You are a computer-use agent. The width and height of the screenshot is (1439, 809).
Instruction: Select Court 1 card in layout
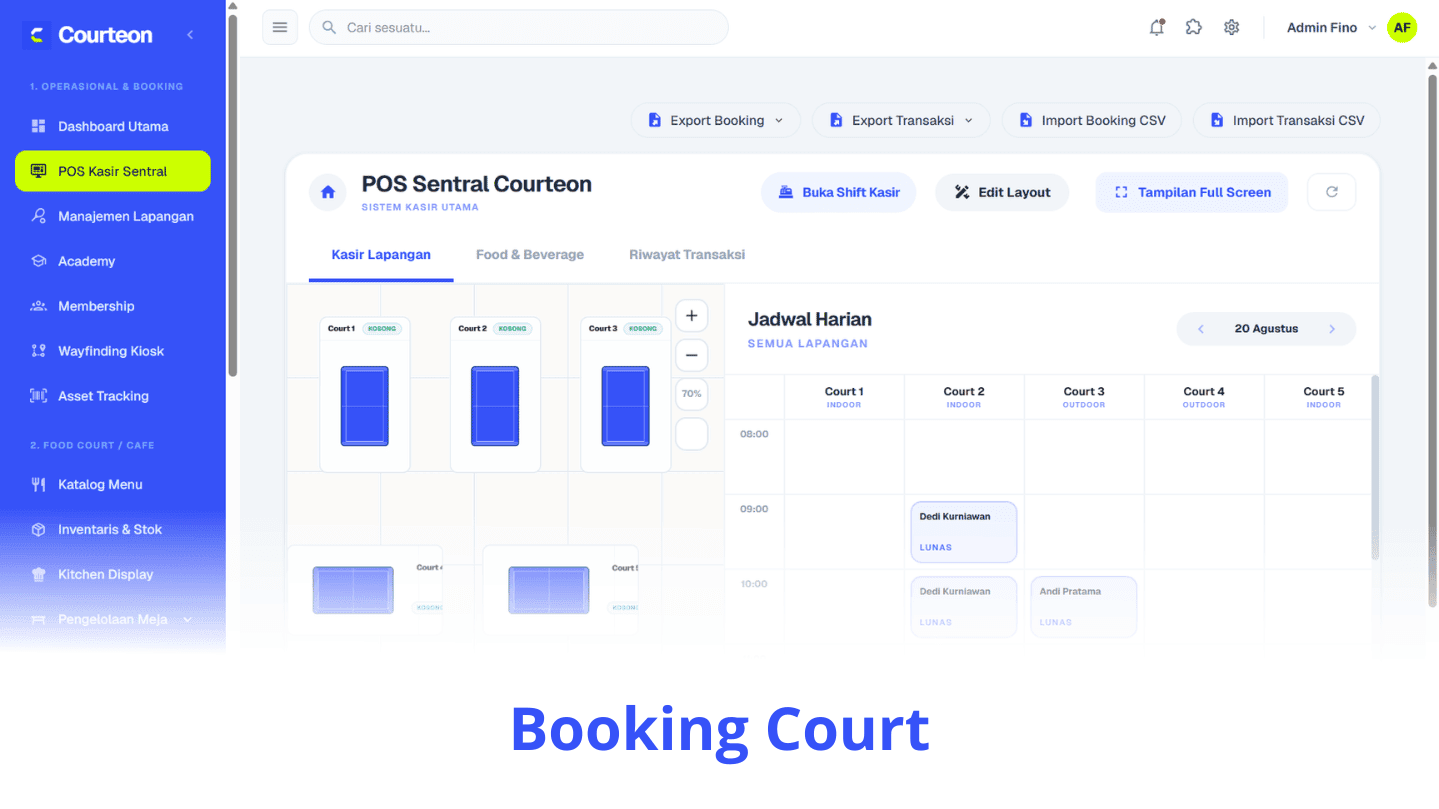(365, 394)
